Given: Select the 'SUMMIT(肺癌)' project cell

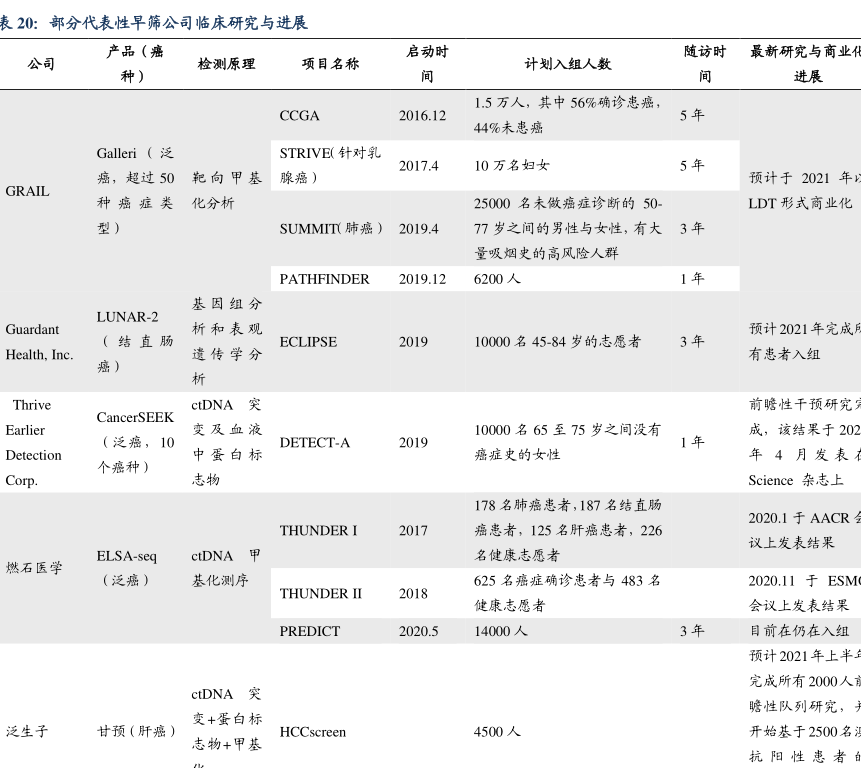Looking at the screenshot, I should pyautogui.click(x=331, y=228).
